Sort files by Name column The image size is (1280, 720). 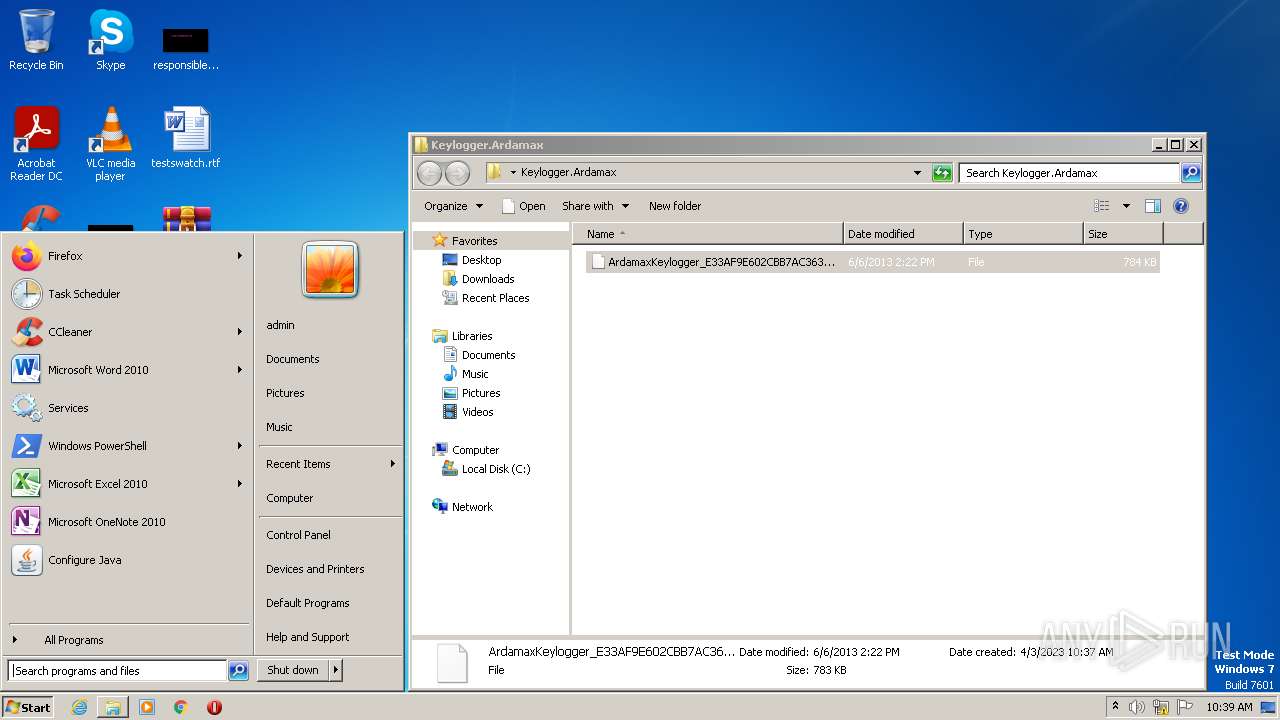[708, 234]
